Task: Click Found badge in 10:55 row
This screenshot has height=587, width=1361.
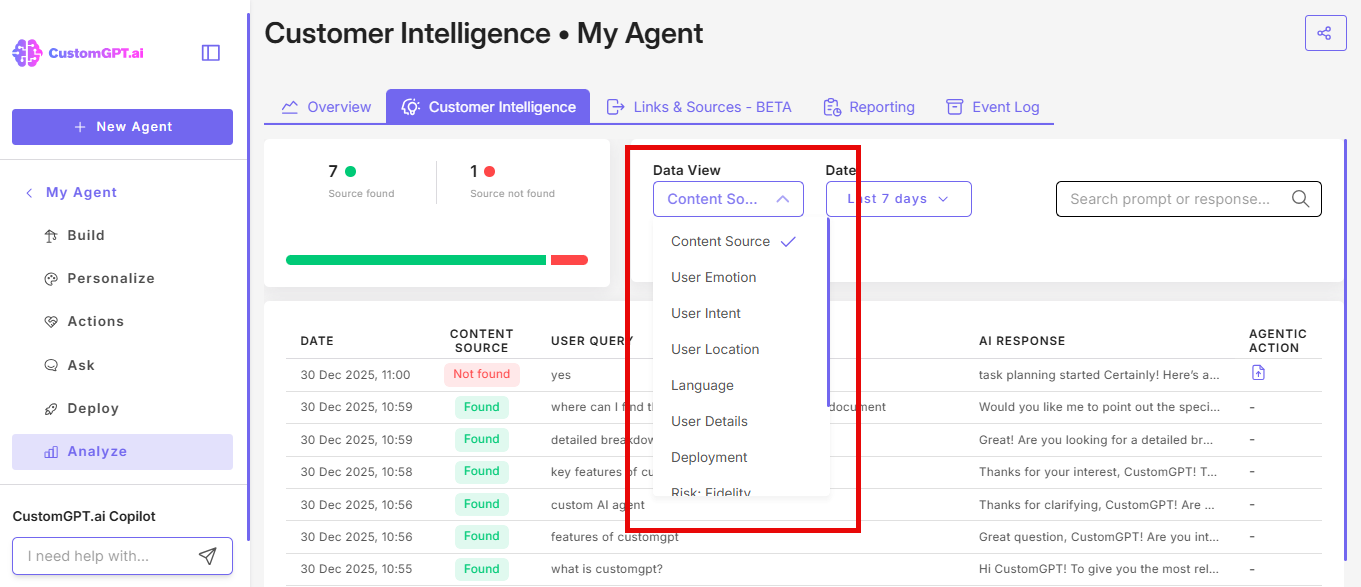Action: pos(482,569)
